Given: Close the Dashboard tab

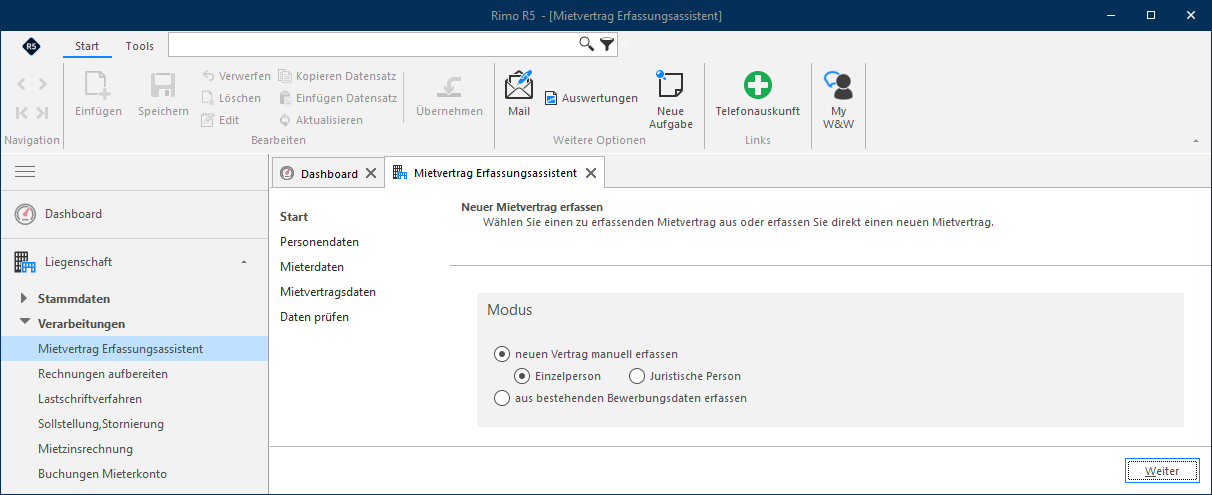Looking at the screenshot, I should 371,173.
